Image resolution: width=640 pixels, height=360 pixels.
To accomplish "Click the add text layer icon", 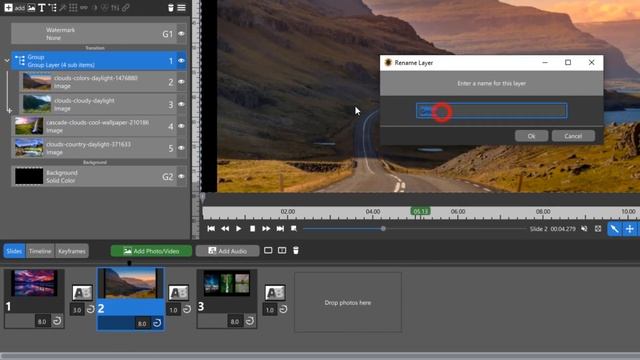I will tap(42, 8).
